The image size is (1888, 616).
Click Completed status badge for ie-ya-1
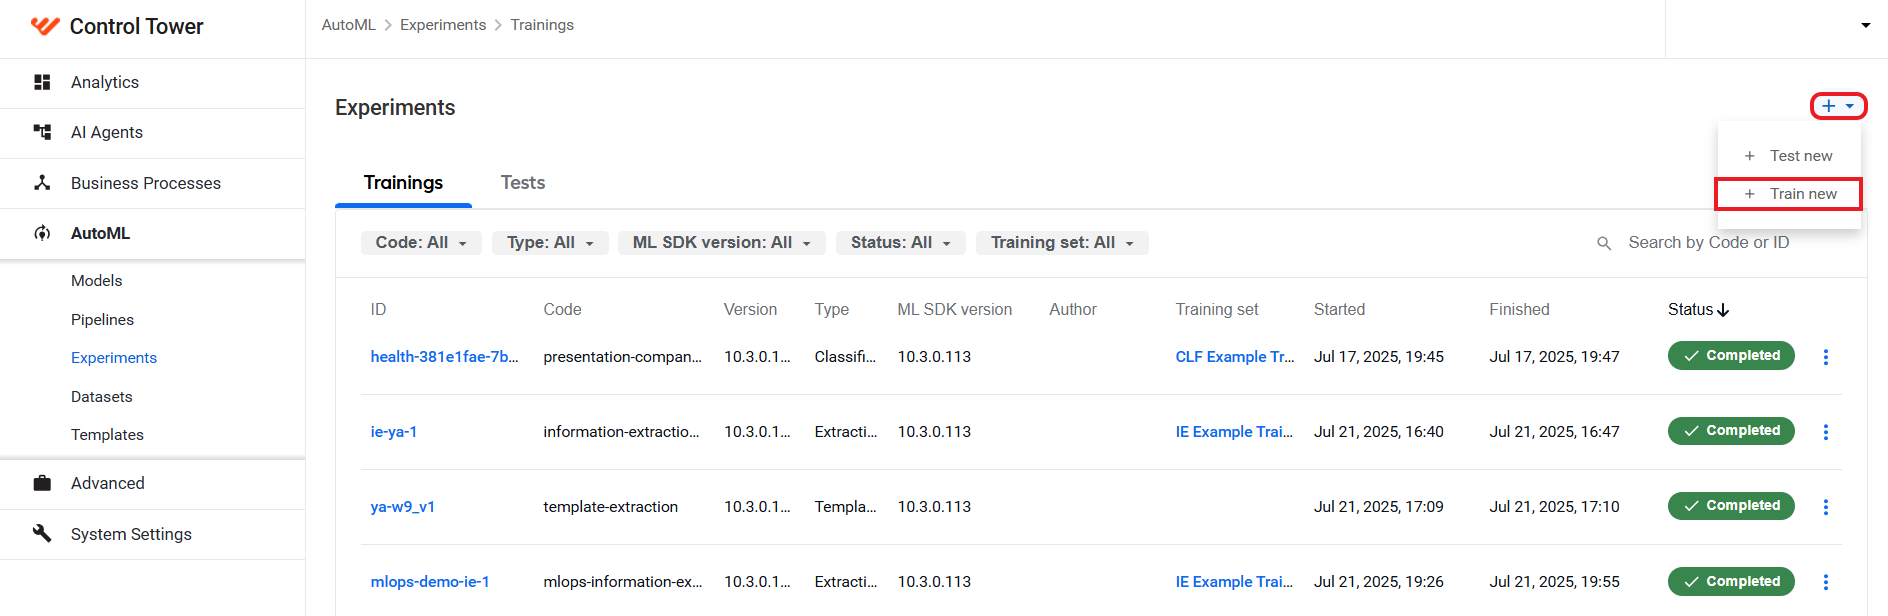coord(1731,431)
